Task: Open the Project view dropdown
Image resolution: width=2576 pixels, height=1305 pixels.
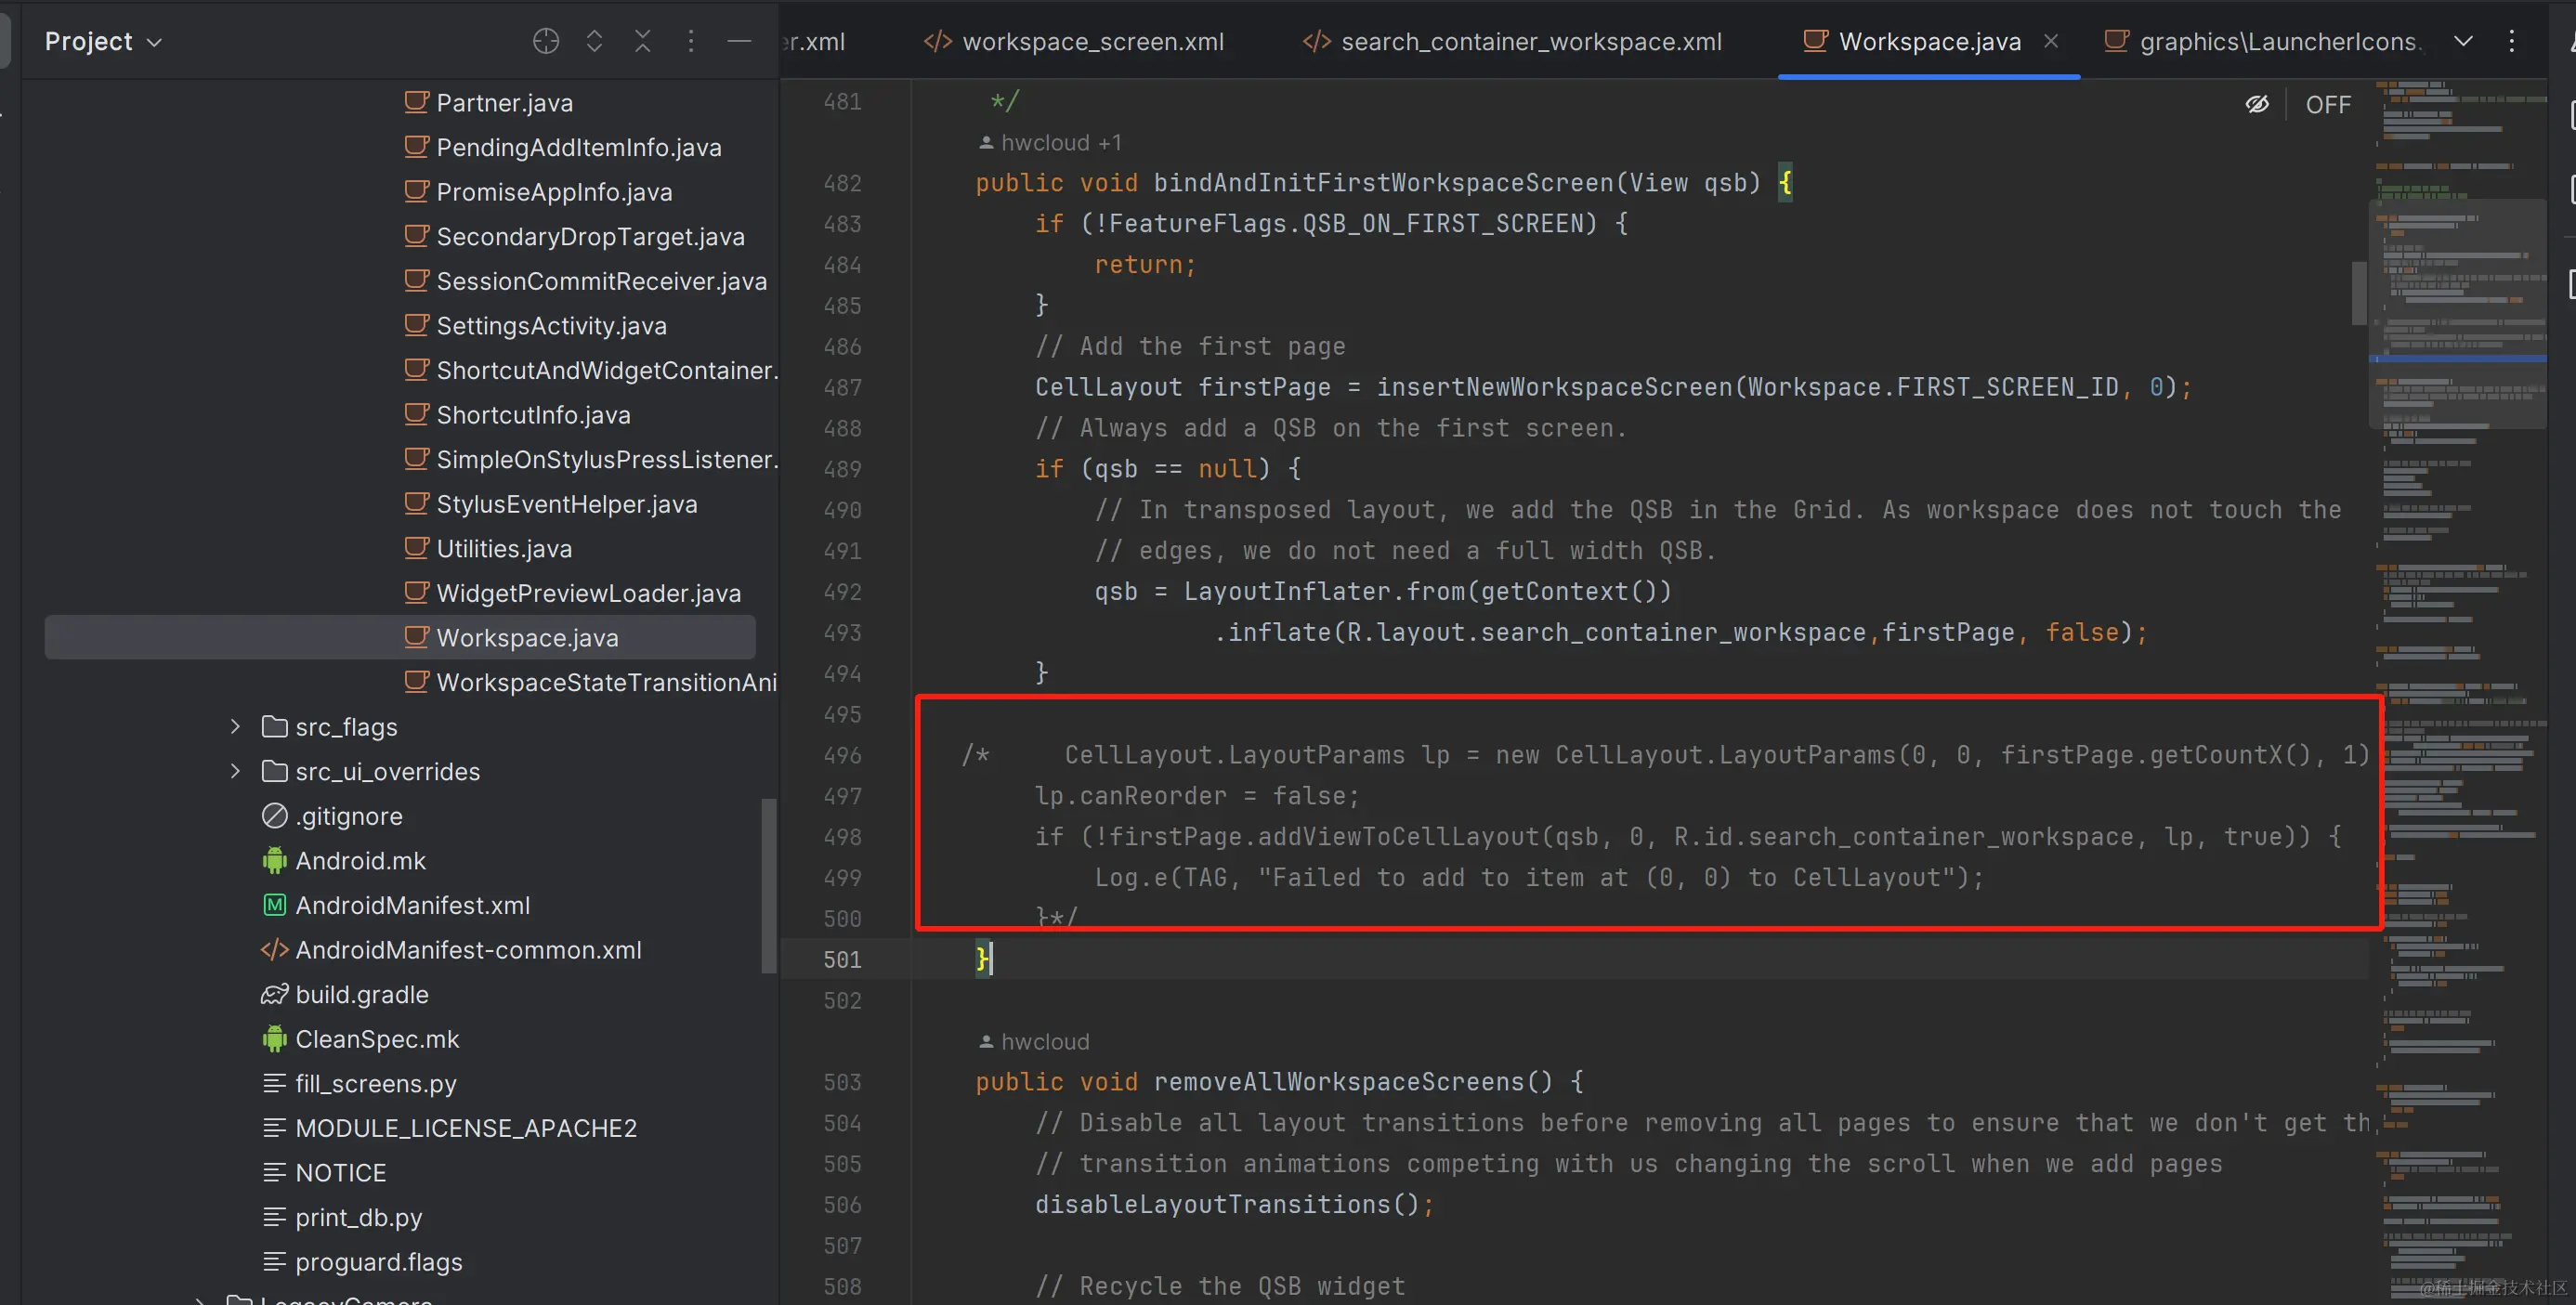Action: (103, 41)
